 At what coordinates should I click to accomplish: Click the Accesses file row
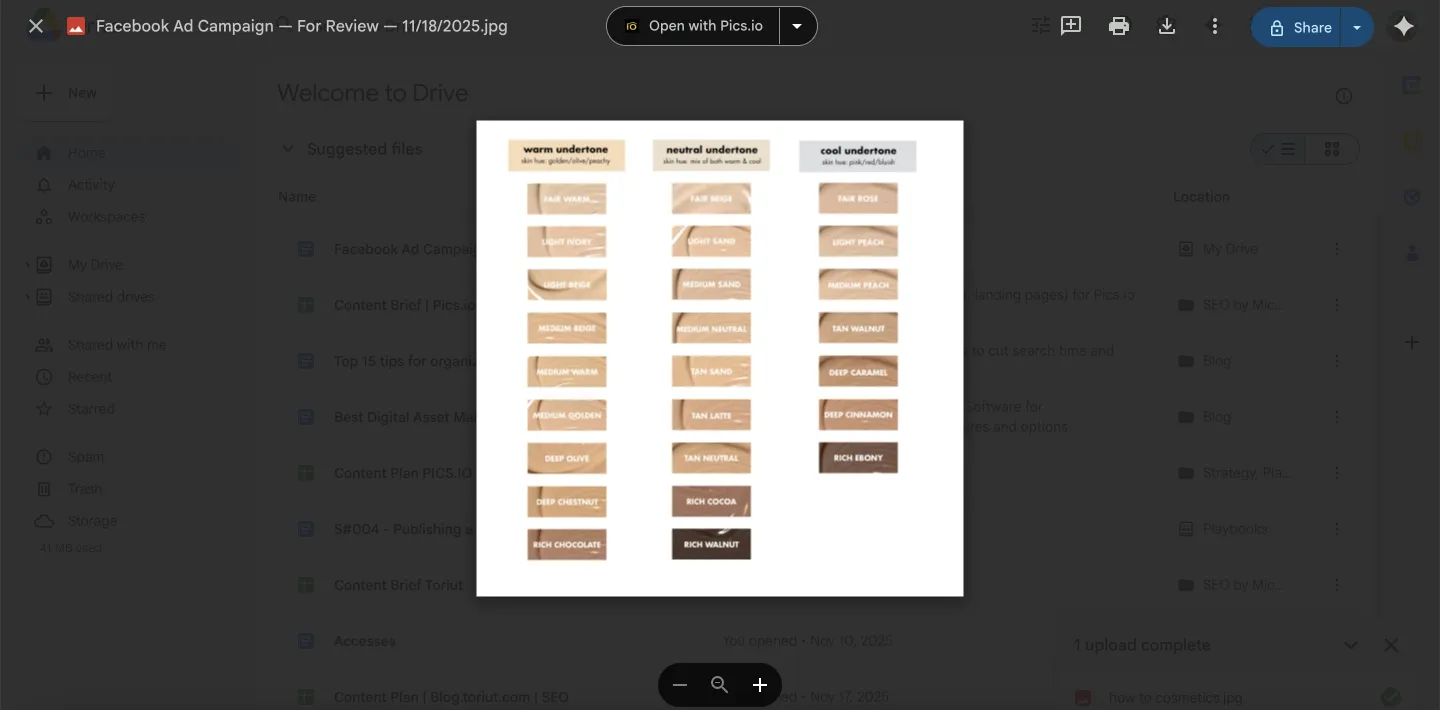pos(820,641)
